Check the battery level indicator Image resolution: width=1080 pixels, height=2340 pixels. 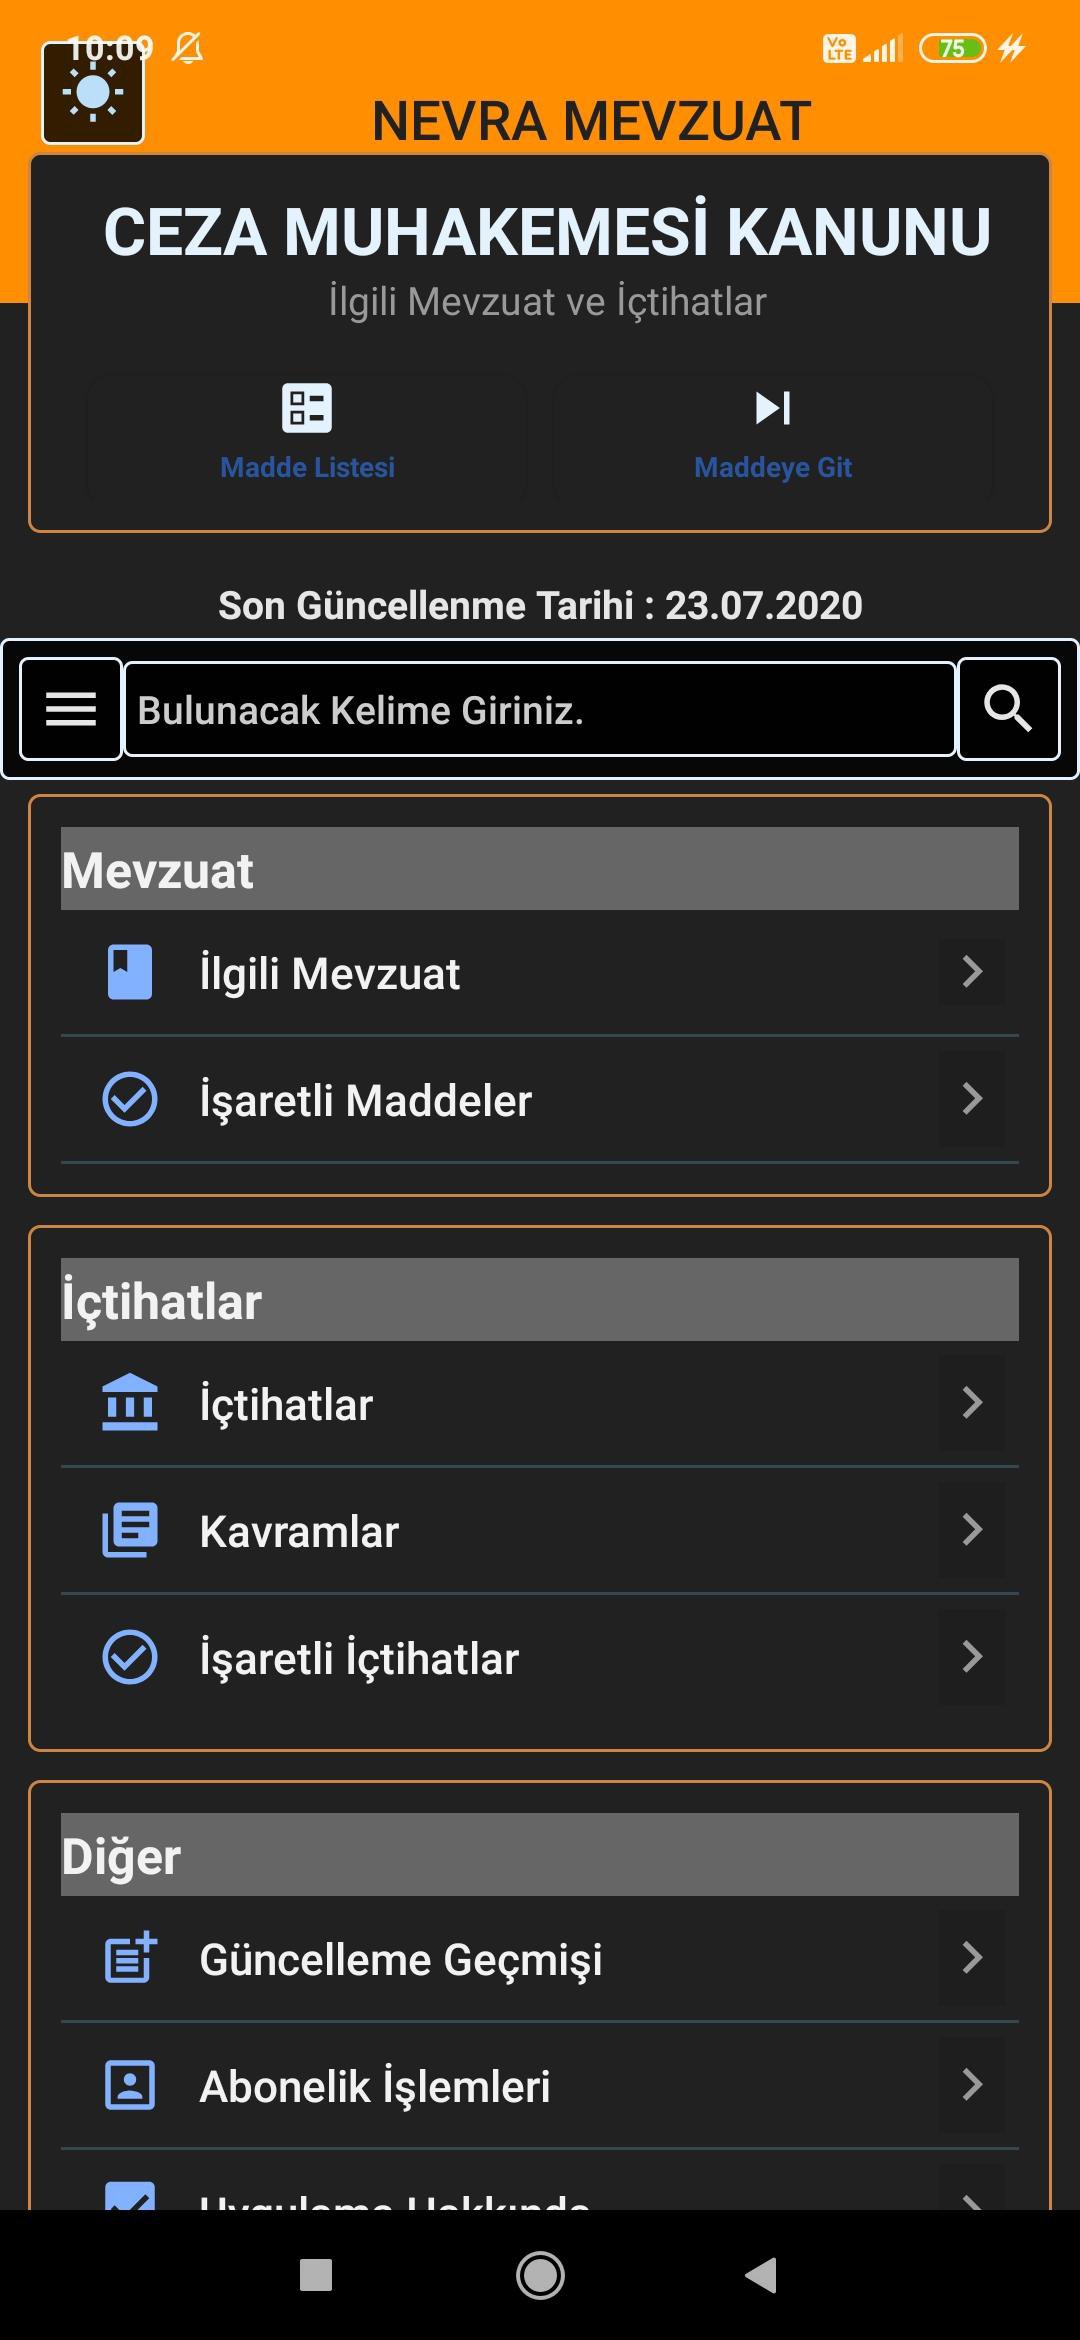[x=953, y=47]
